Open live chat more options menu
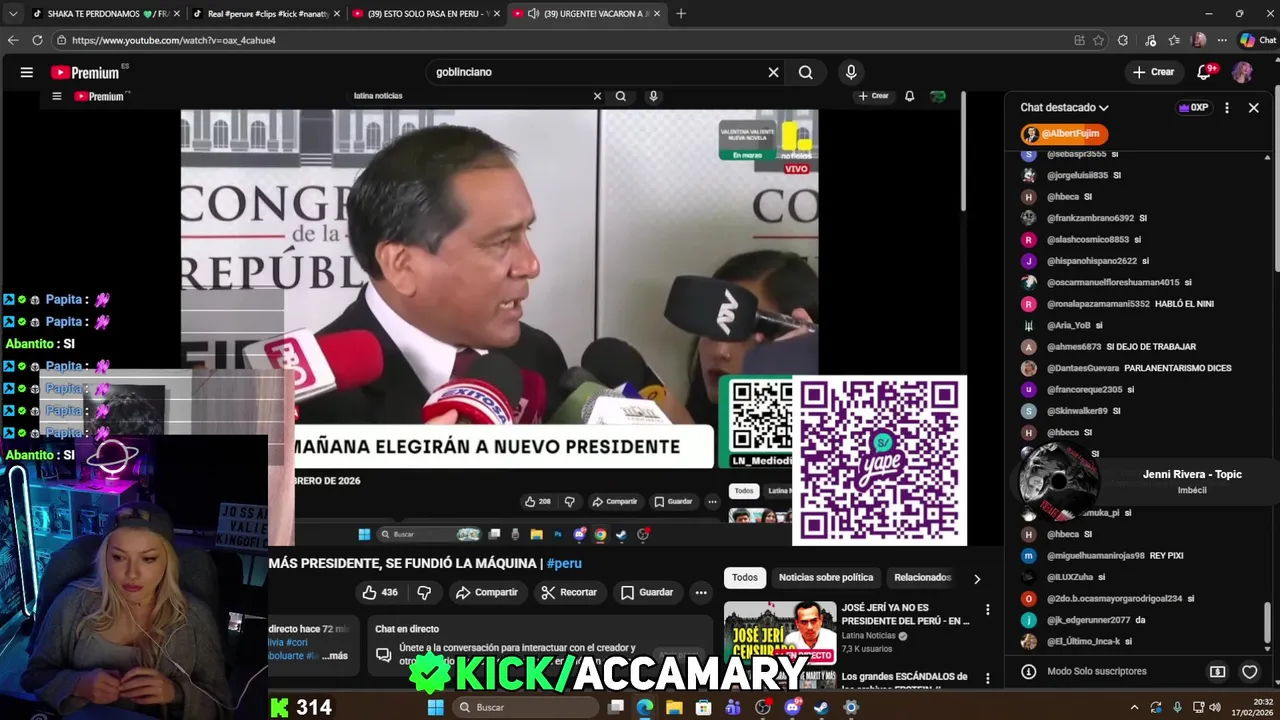This screenshot has width=1280, height=720. [x=1227, y=107]
